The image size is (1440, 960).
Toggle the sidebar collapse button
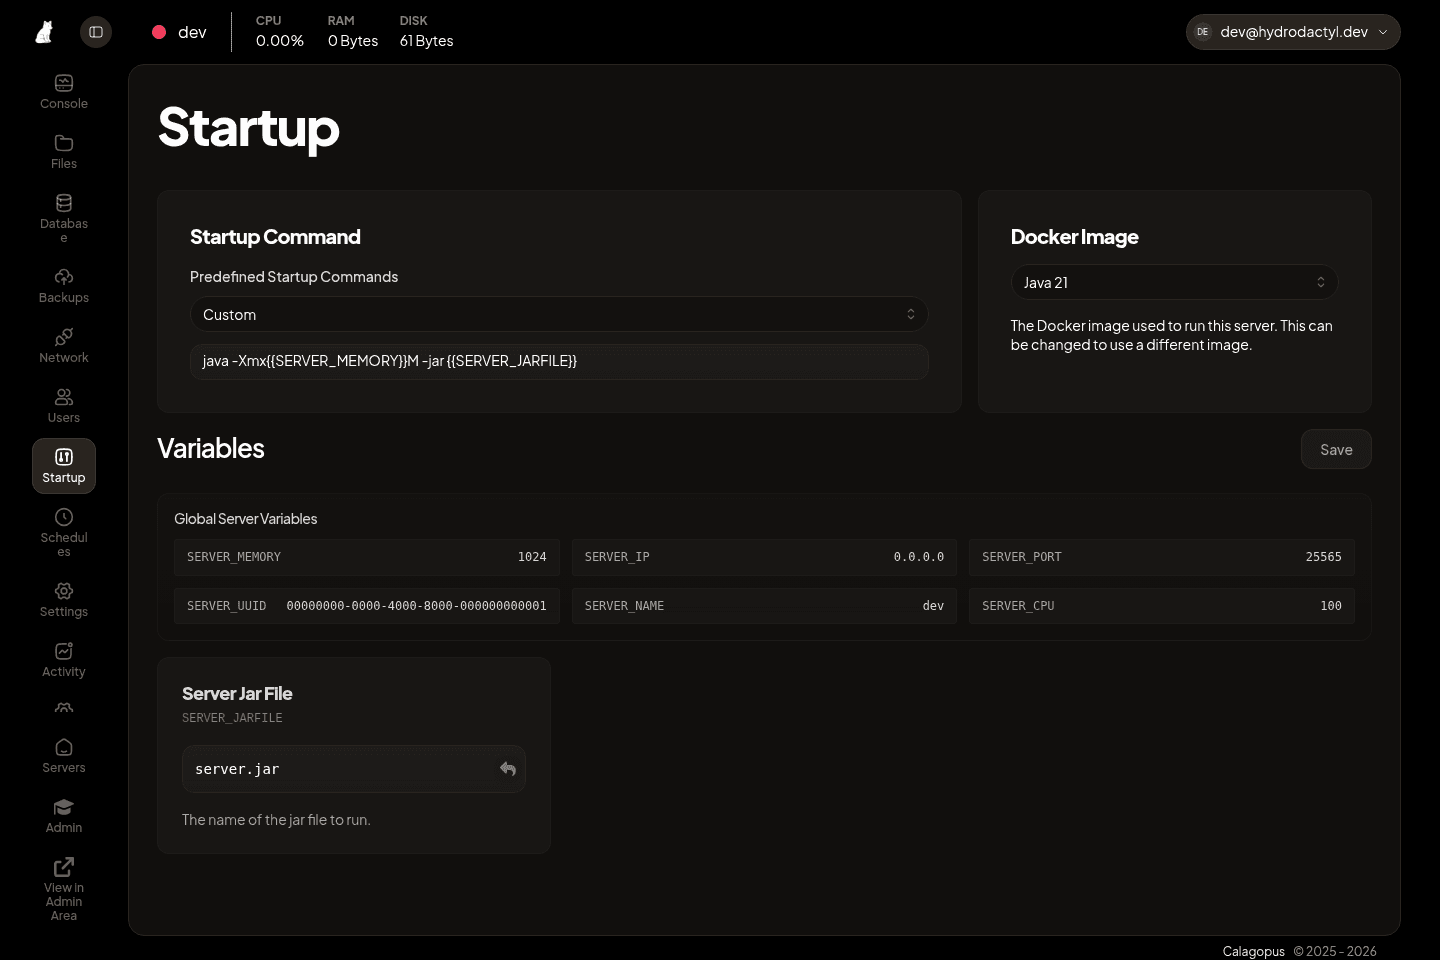click(96, 32)
